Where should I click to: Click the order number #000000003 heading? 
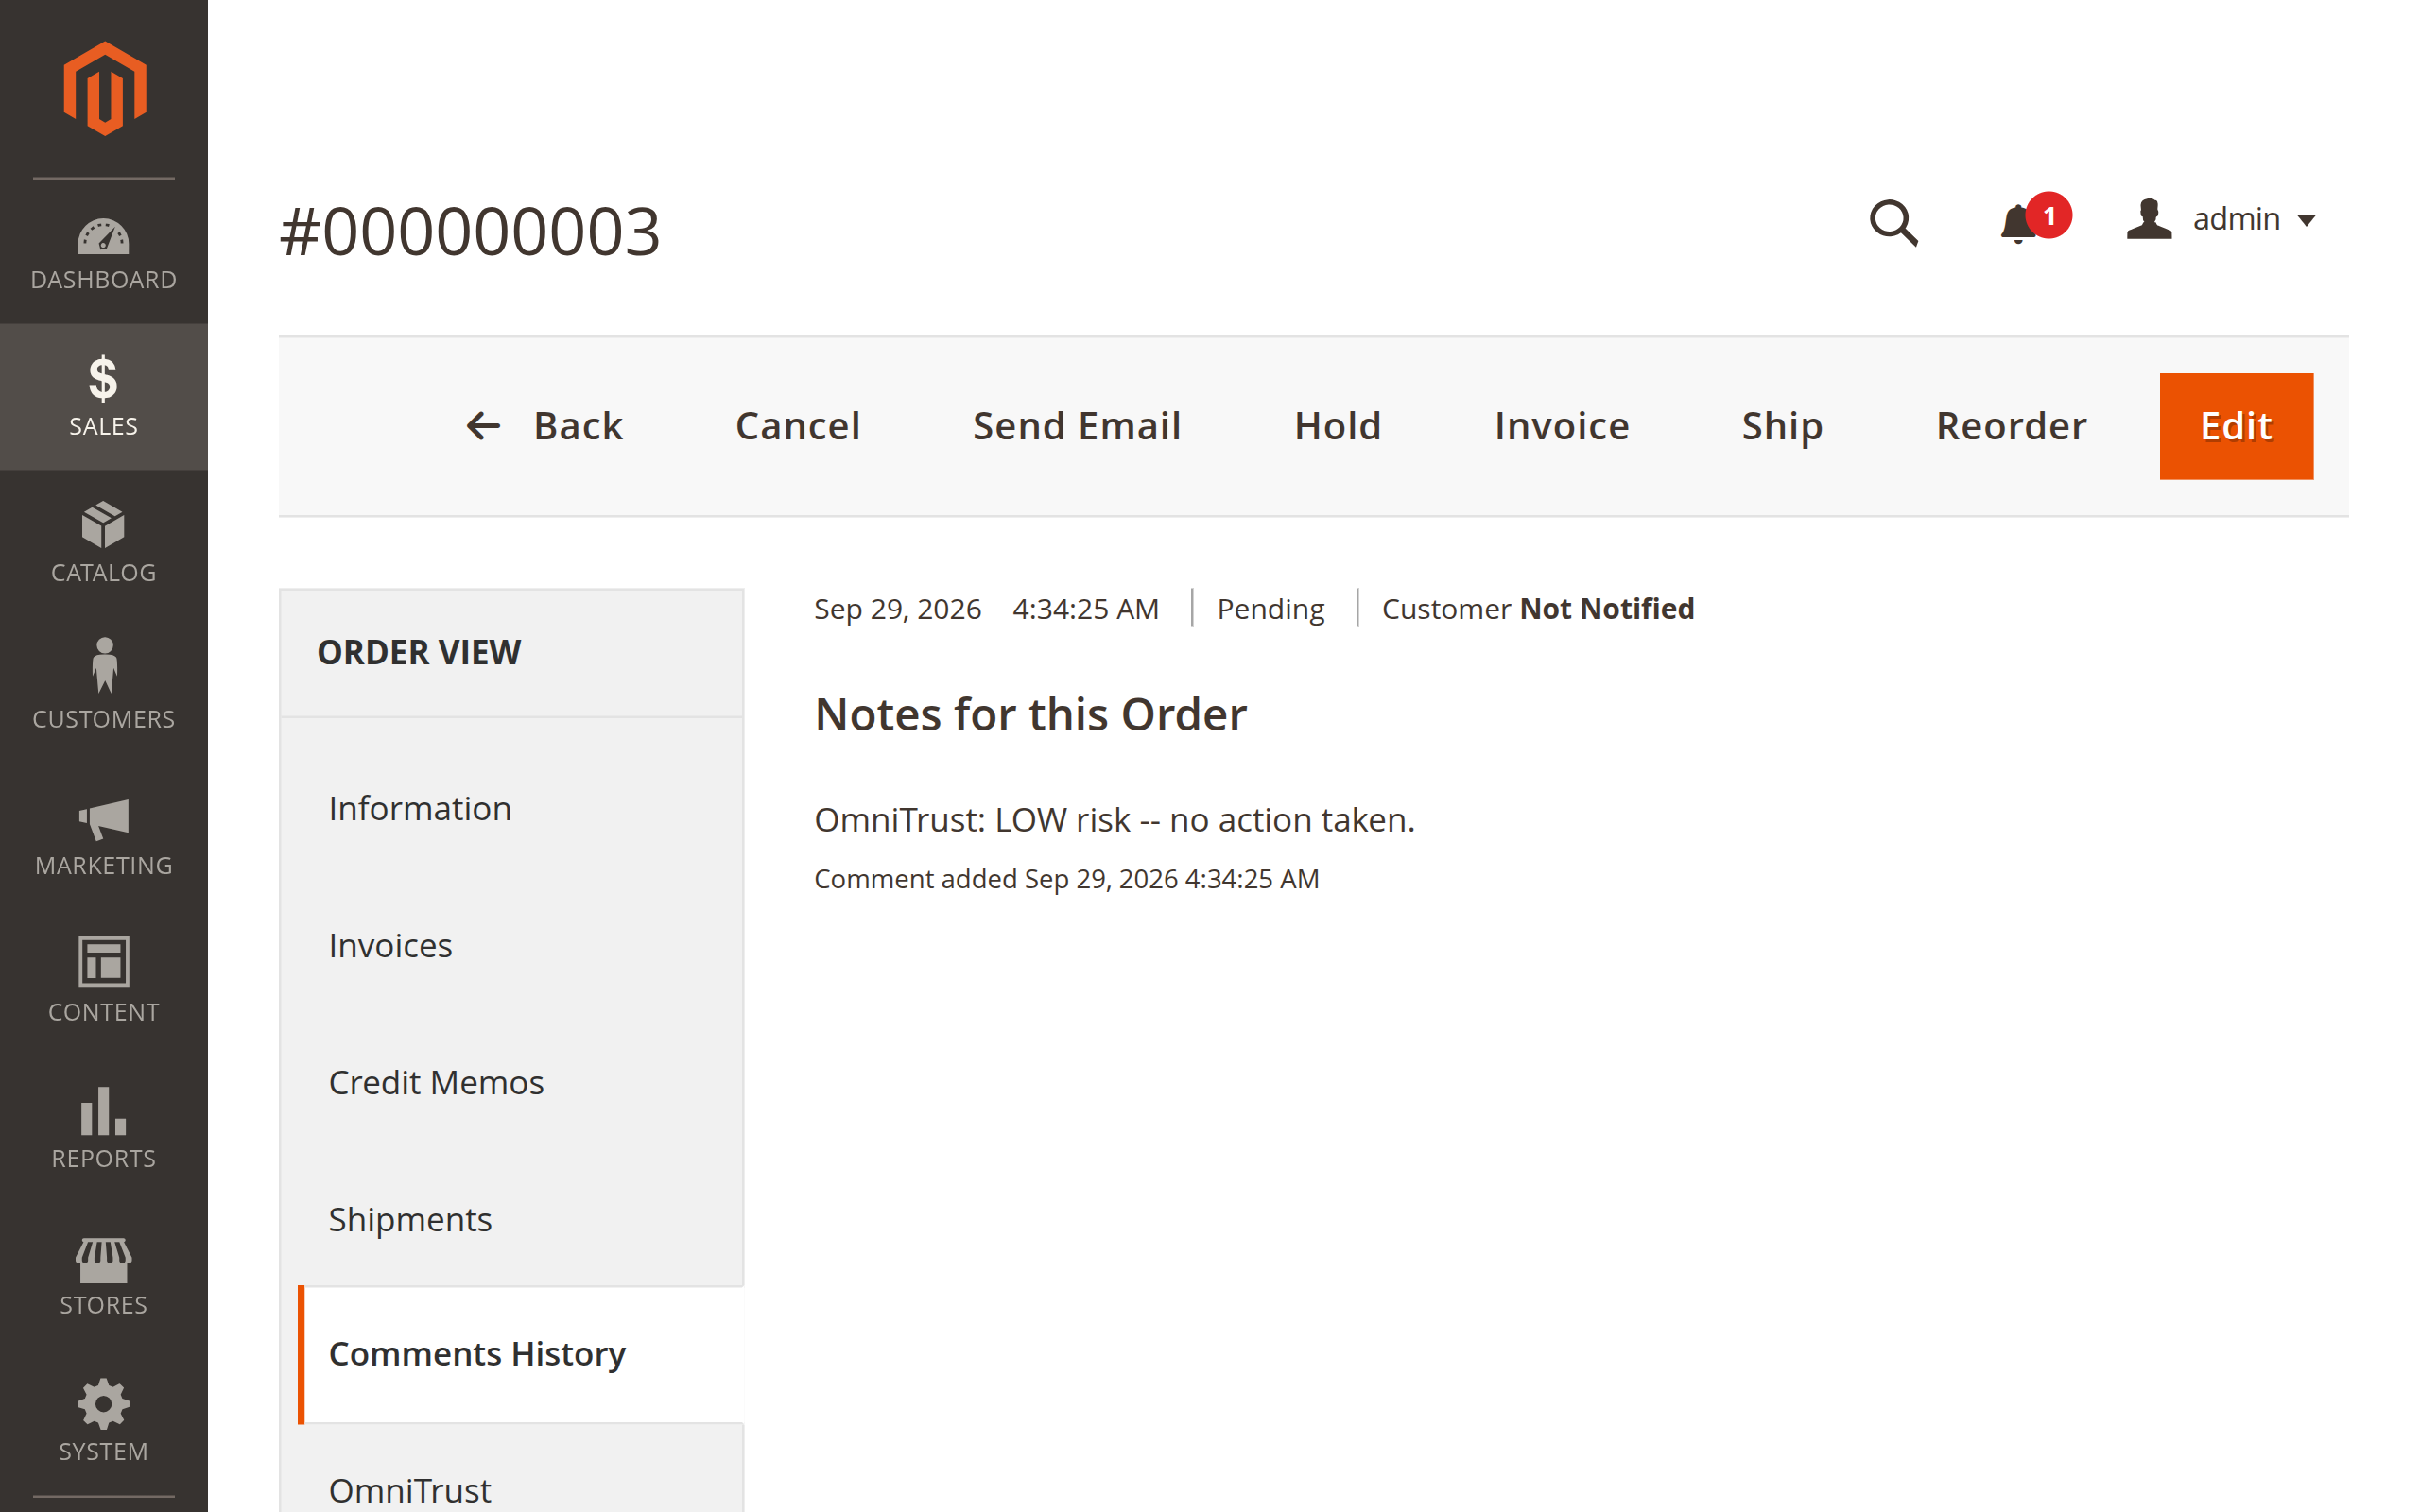[470, 231]
